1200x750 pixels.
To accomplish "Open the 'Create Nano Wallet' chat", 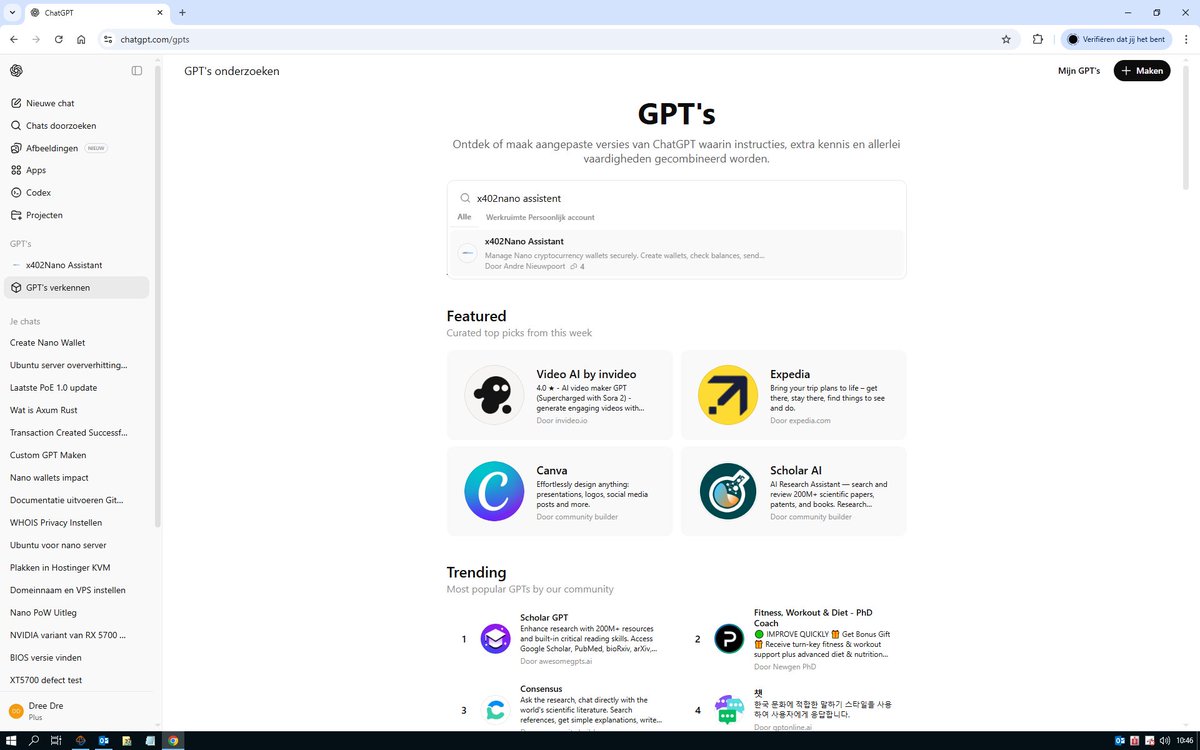I will click(77, 343).
